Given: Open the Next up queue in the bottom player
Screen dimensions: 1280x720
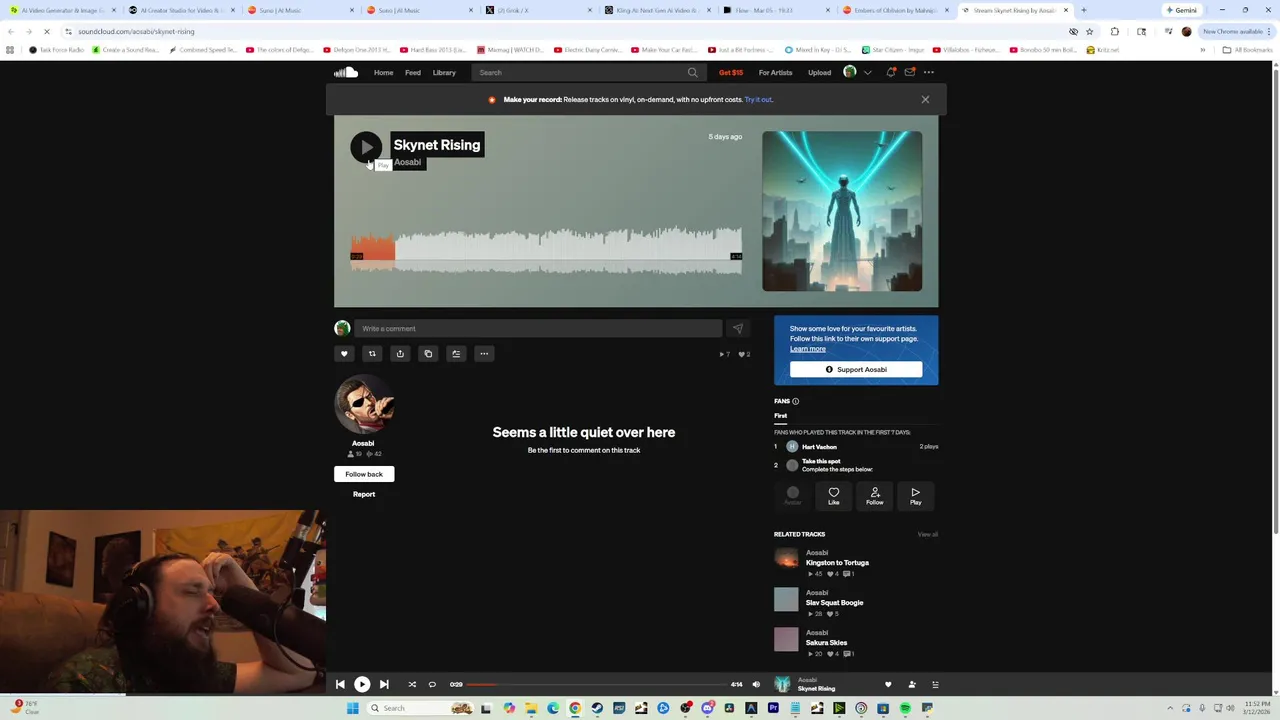Looking at the screenshot, I should [x=935, y=684].
